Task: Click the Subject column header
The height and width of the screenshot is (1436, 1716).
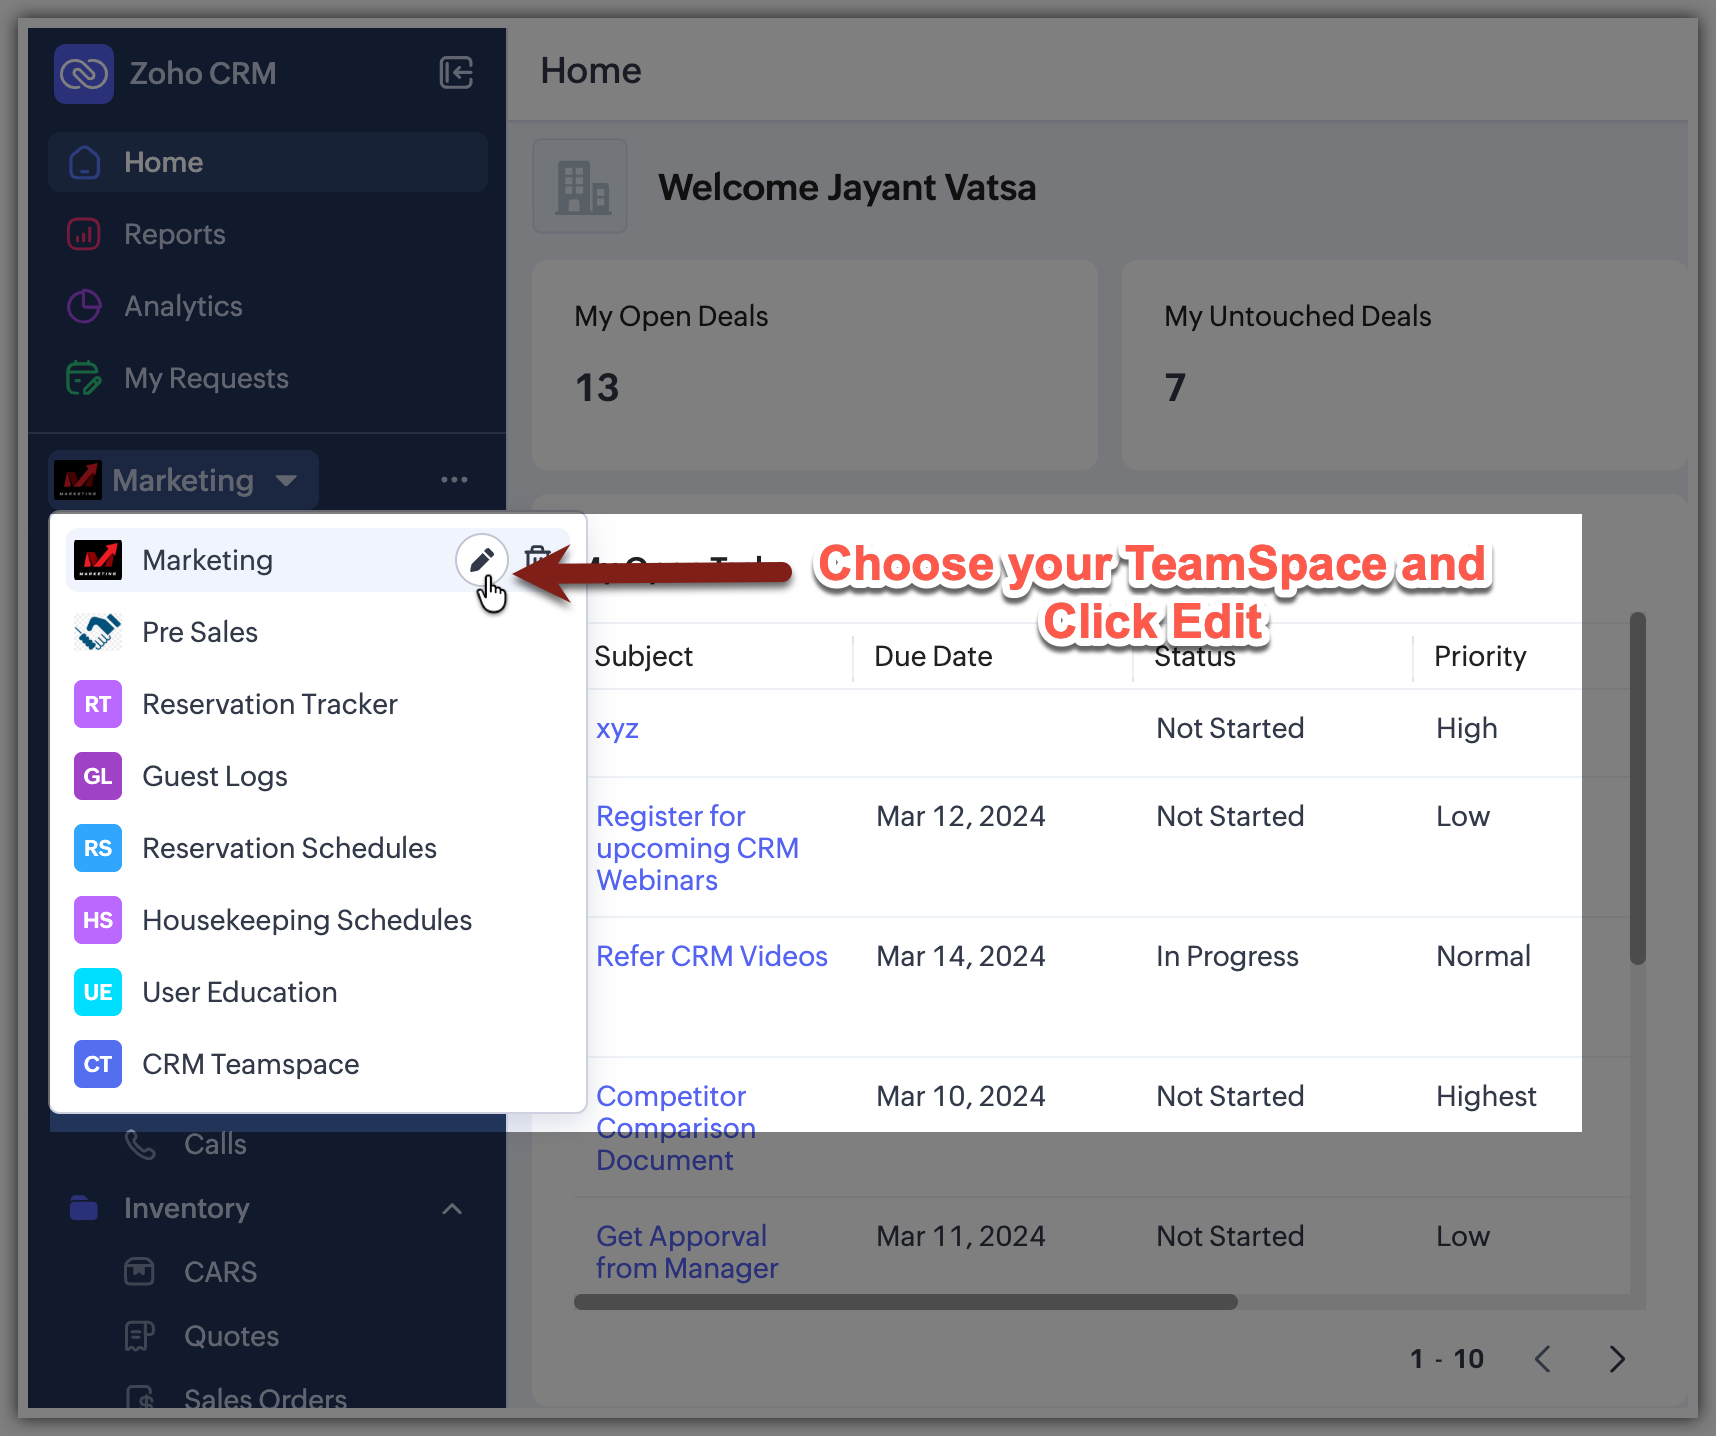Action: click(x=643, y=656)
